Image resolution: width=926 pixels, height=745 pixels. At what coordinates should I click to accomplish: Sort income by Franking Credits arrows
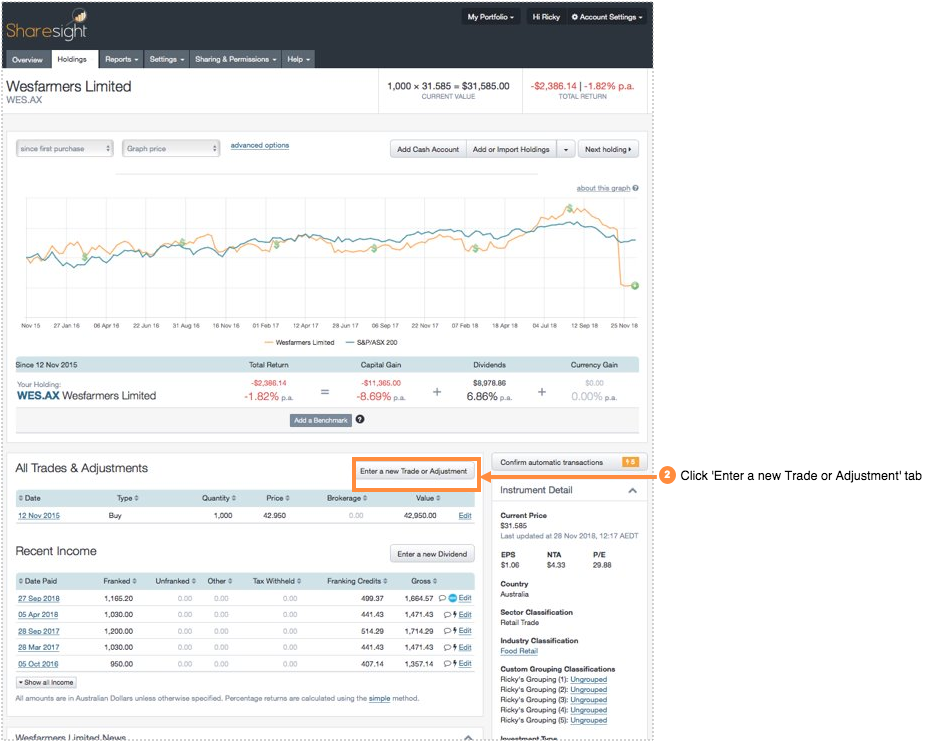[x=386, y=581]
